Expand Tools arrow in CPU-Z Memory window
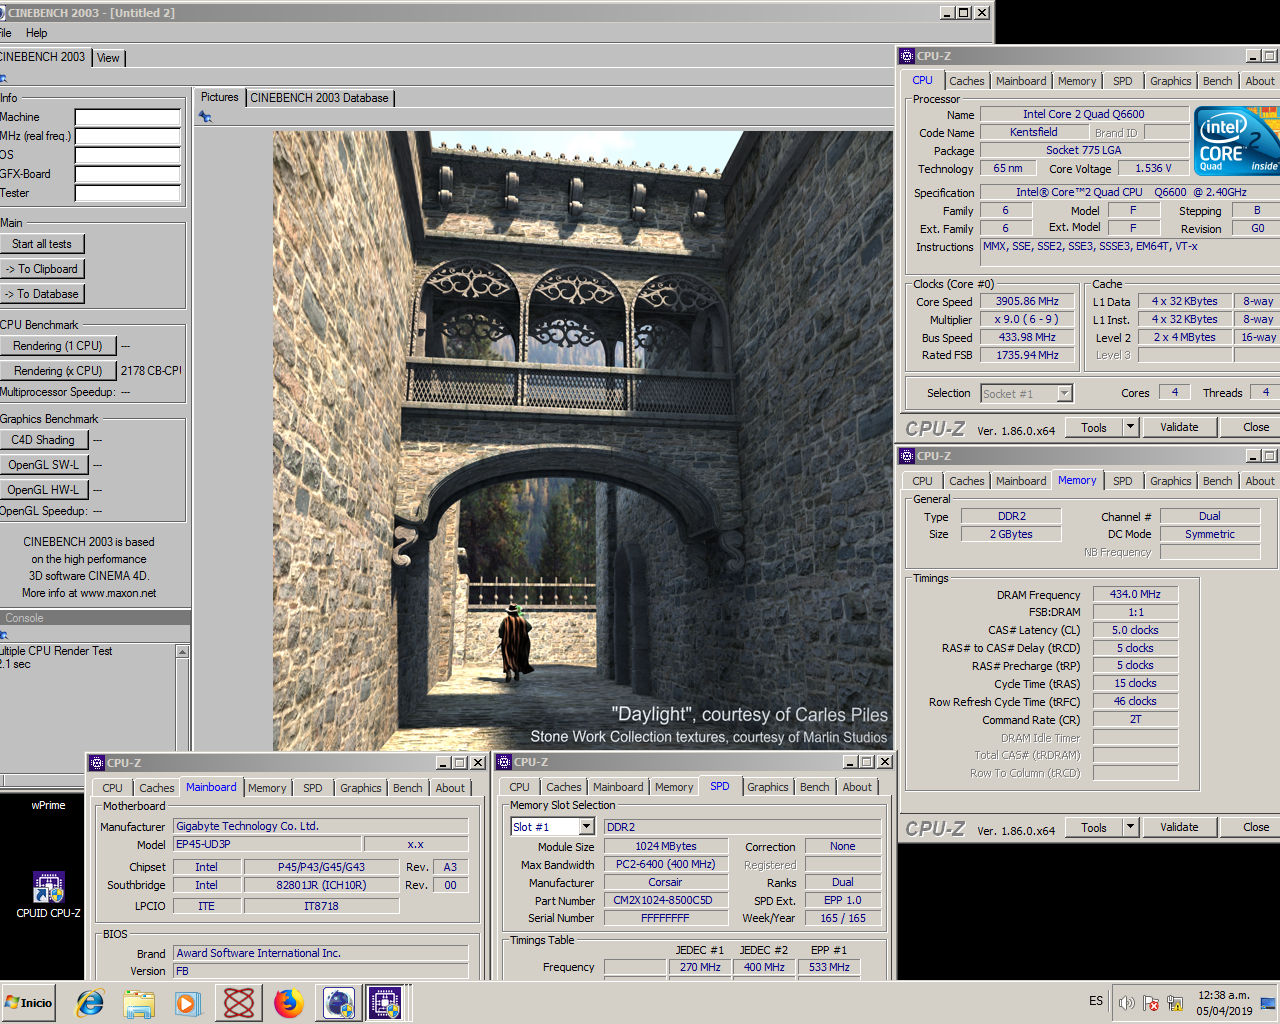1280x1024 pixels. click(1130, 827)
